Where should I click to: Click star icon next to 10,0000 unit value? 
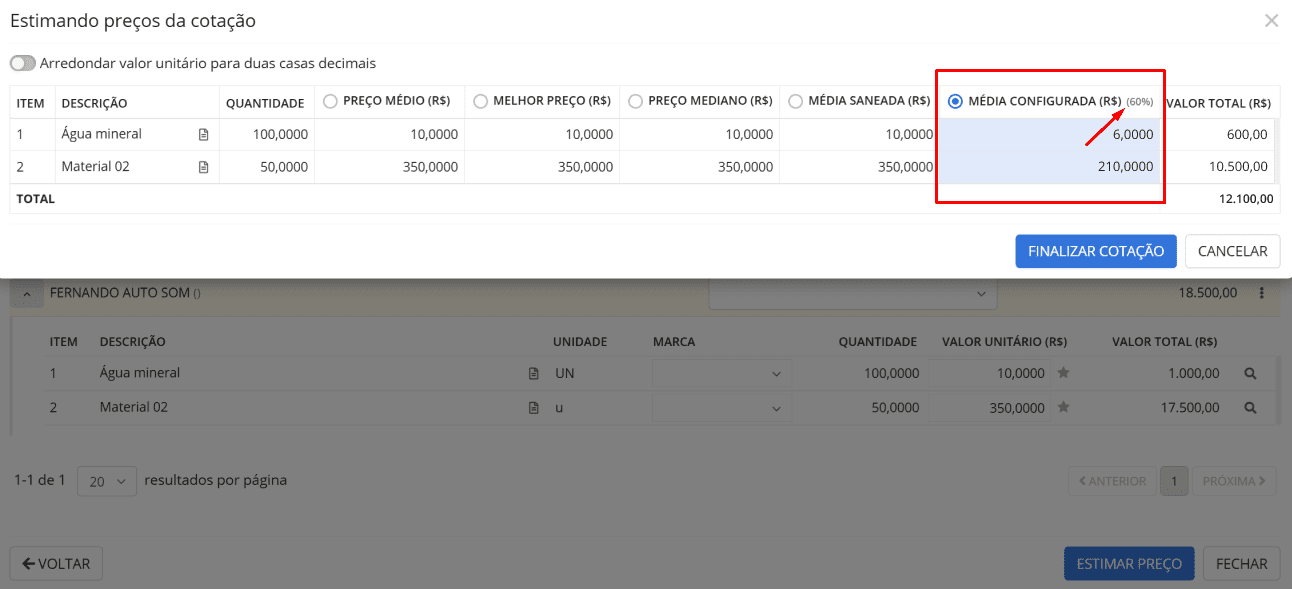pyautogui.click(x=1064, y=373)
